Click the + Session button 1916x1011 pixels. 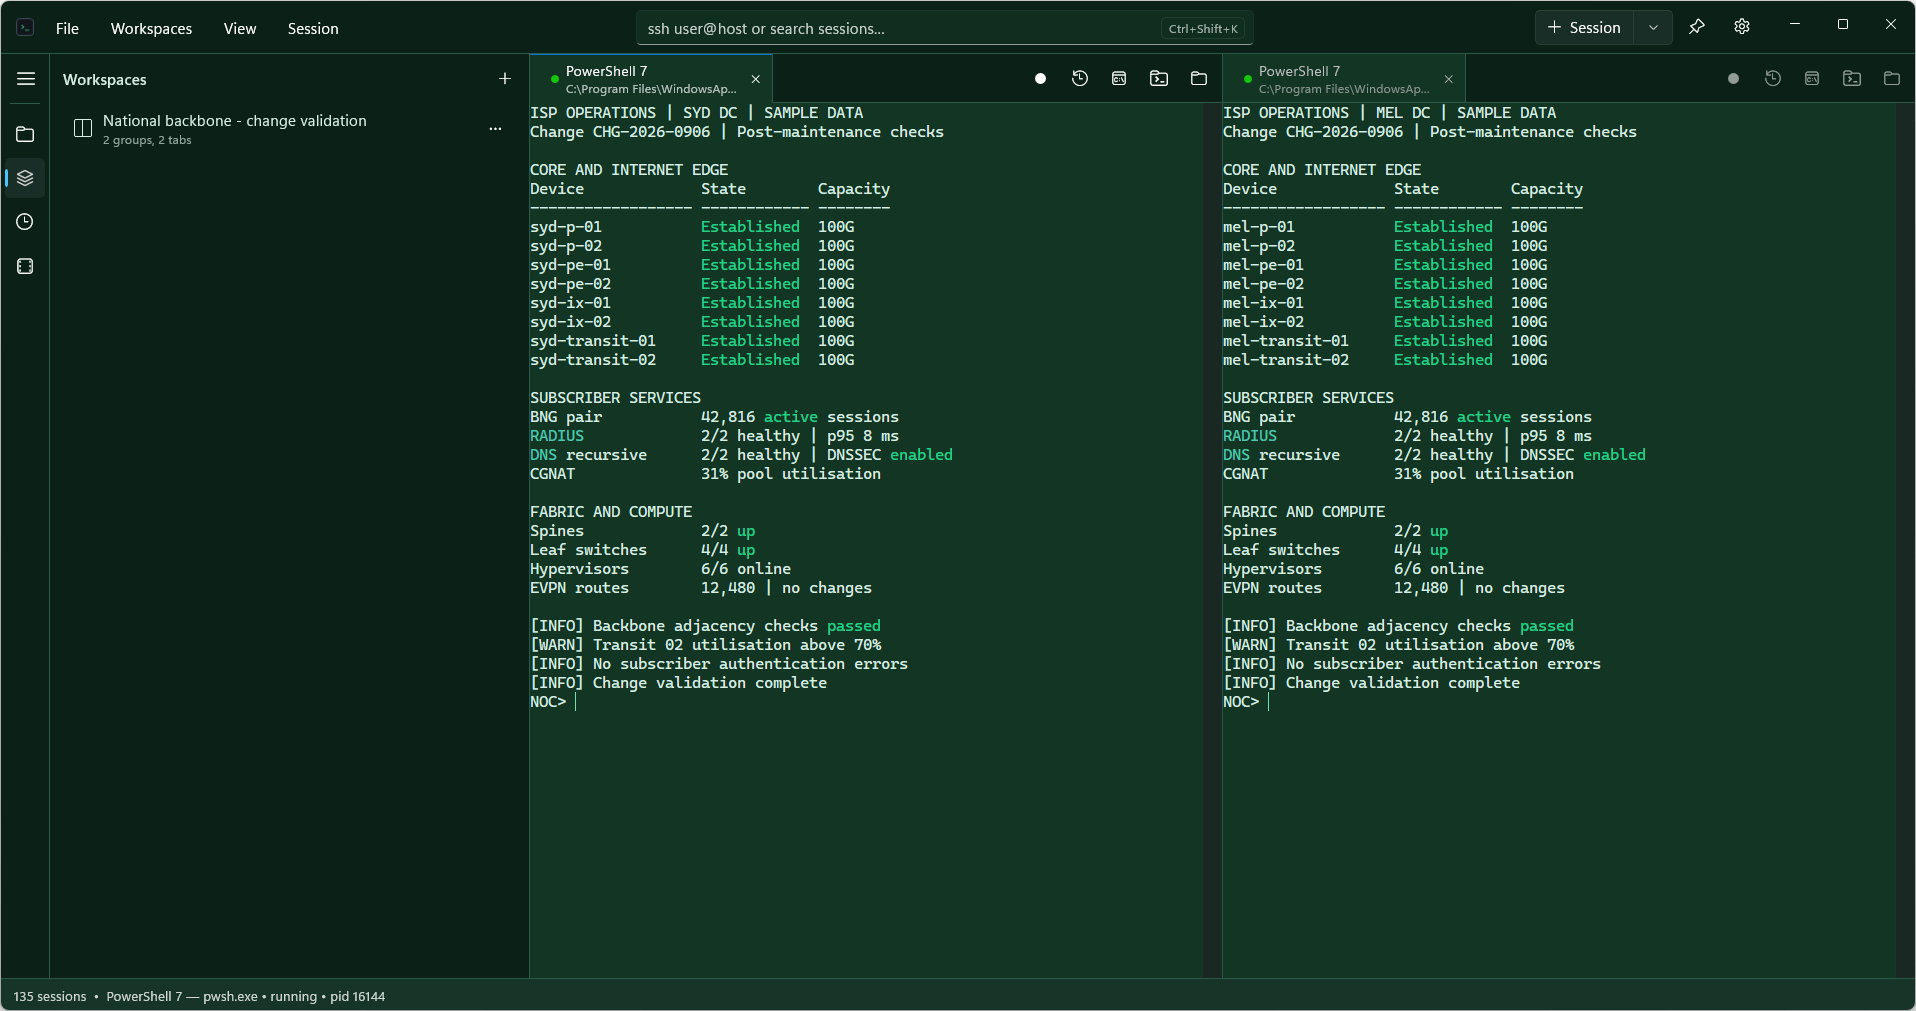point(1585,28)
